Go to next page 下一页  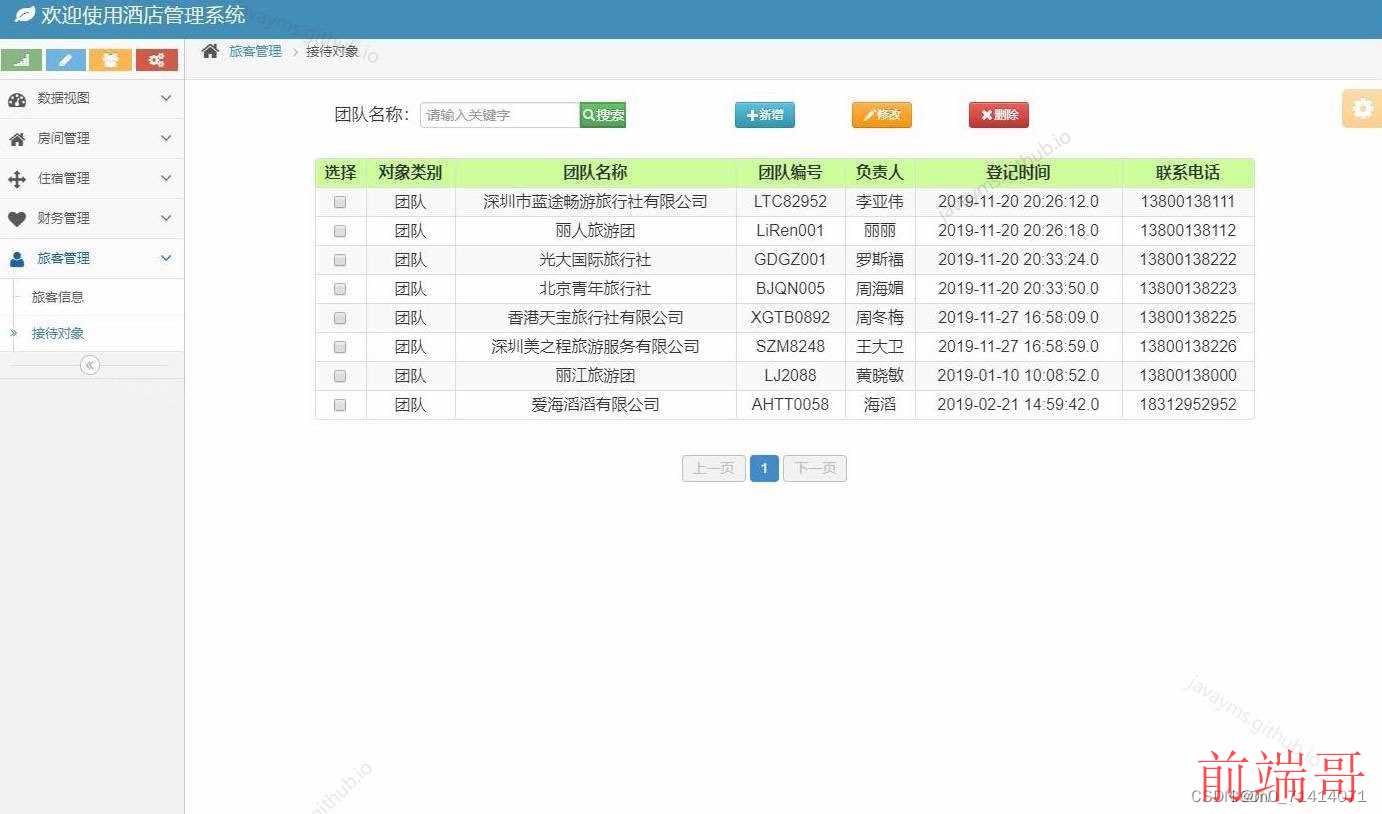click(815, 468)
